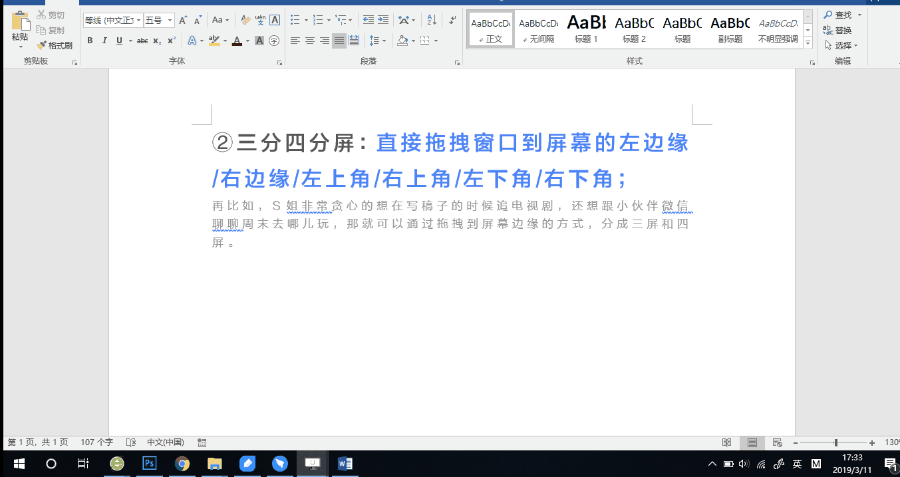Open the Windows Start menu

coord(19,463)
